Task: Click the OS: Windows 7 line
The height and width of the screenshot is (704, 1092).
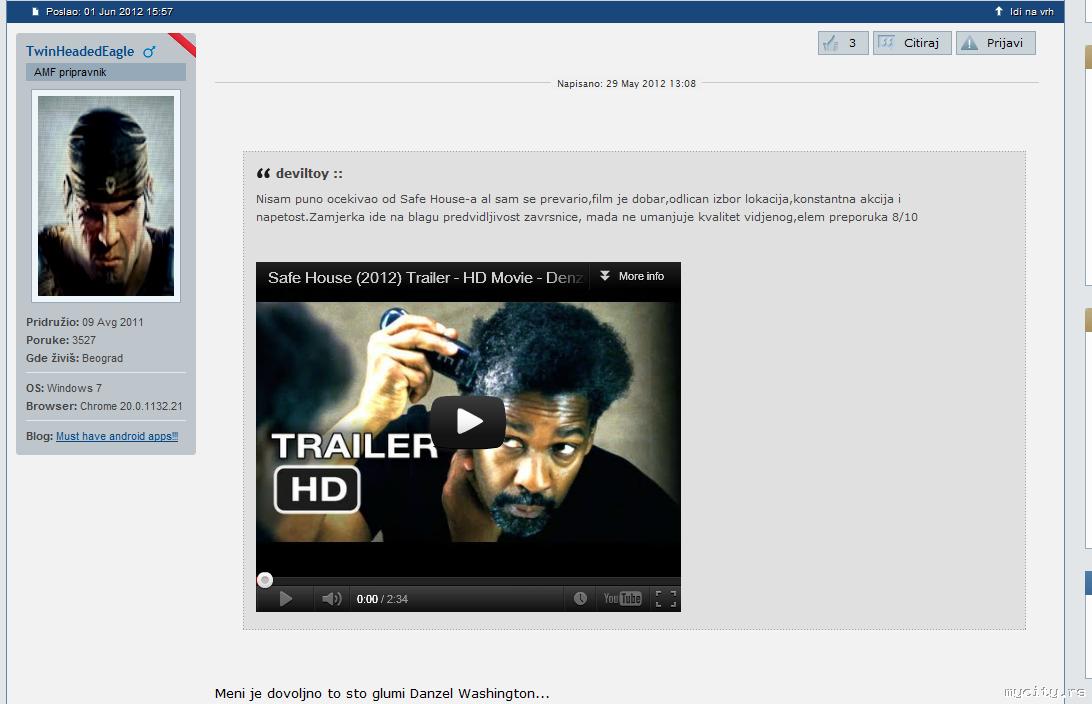Action: click(64, 388)
